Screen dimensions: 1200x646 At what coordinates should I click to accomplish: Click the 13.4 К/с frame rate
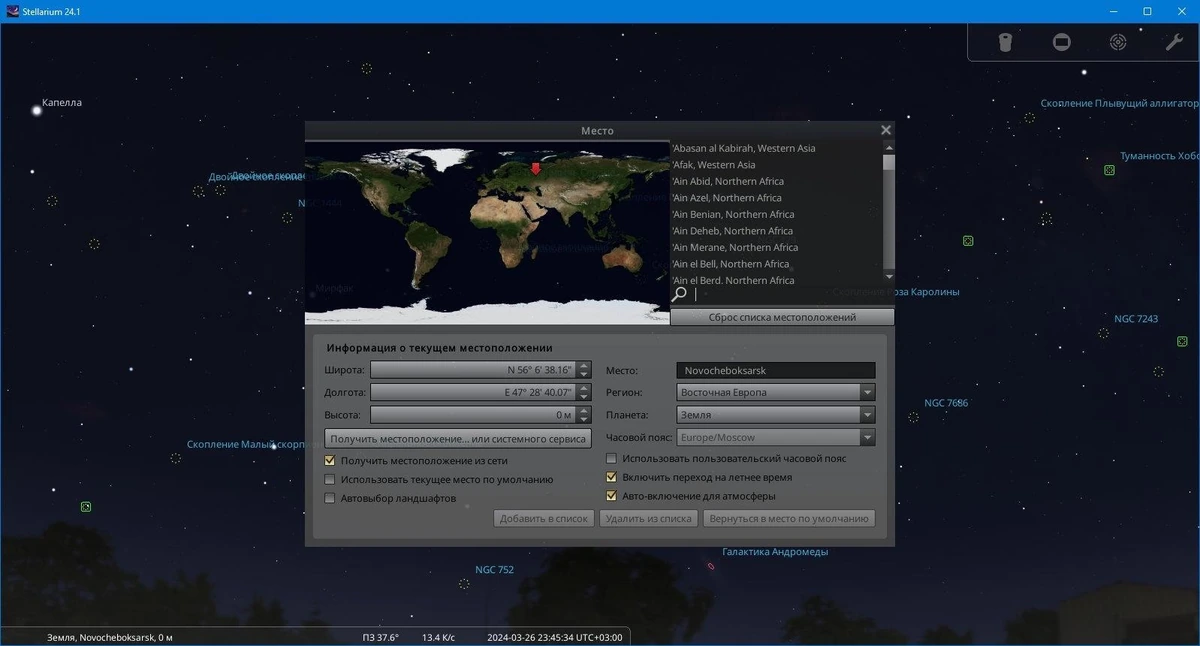coord(438,637)
